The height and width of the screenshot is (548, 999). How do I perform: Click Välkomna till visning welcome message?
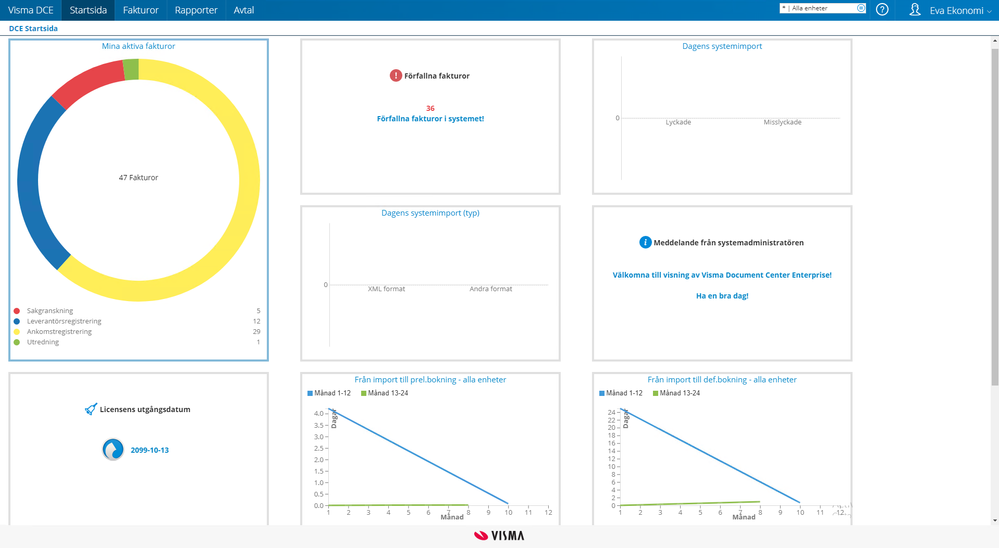(722, 275)
